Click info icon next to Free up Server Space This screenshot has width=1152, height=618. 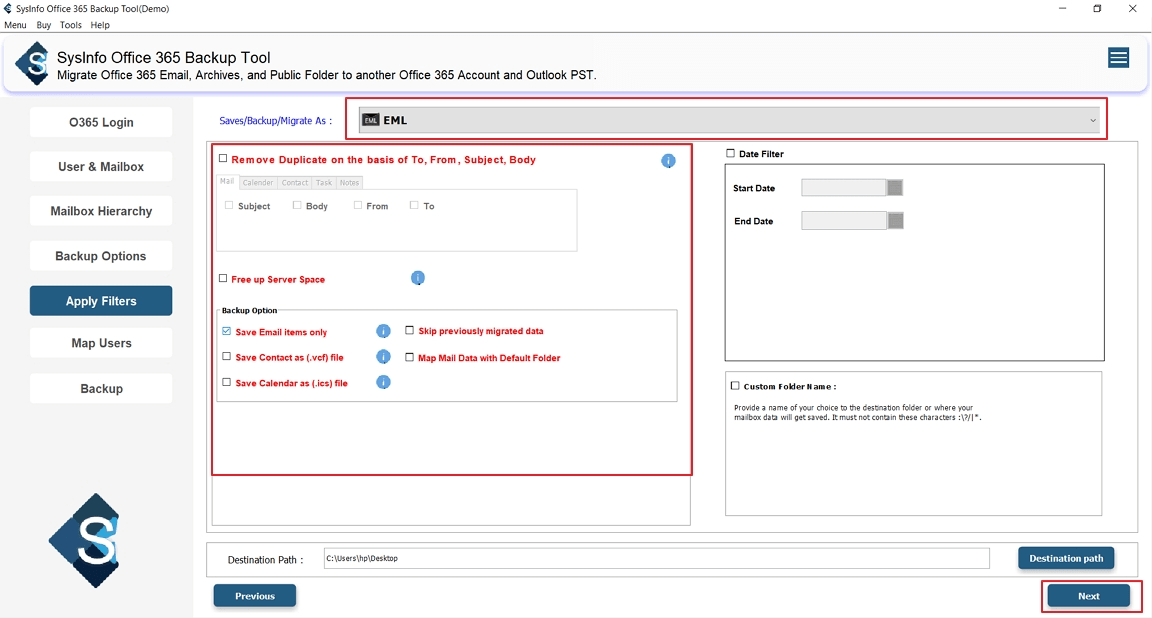pos(417,278)
